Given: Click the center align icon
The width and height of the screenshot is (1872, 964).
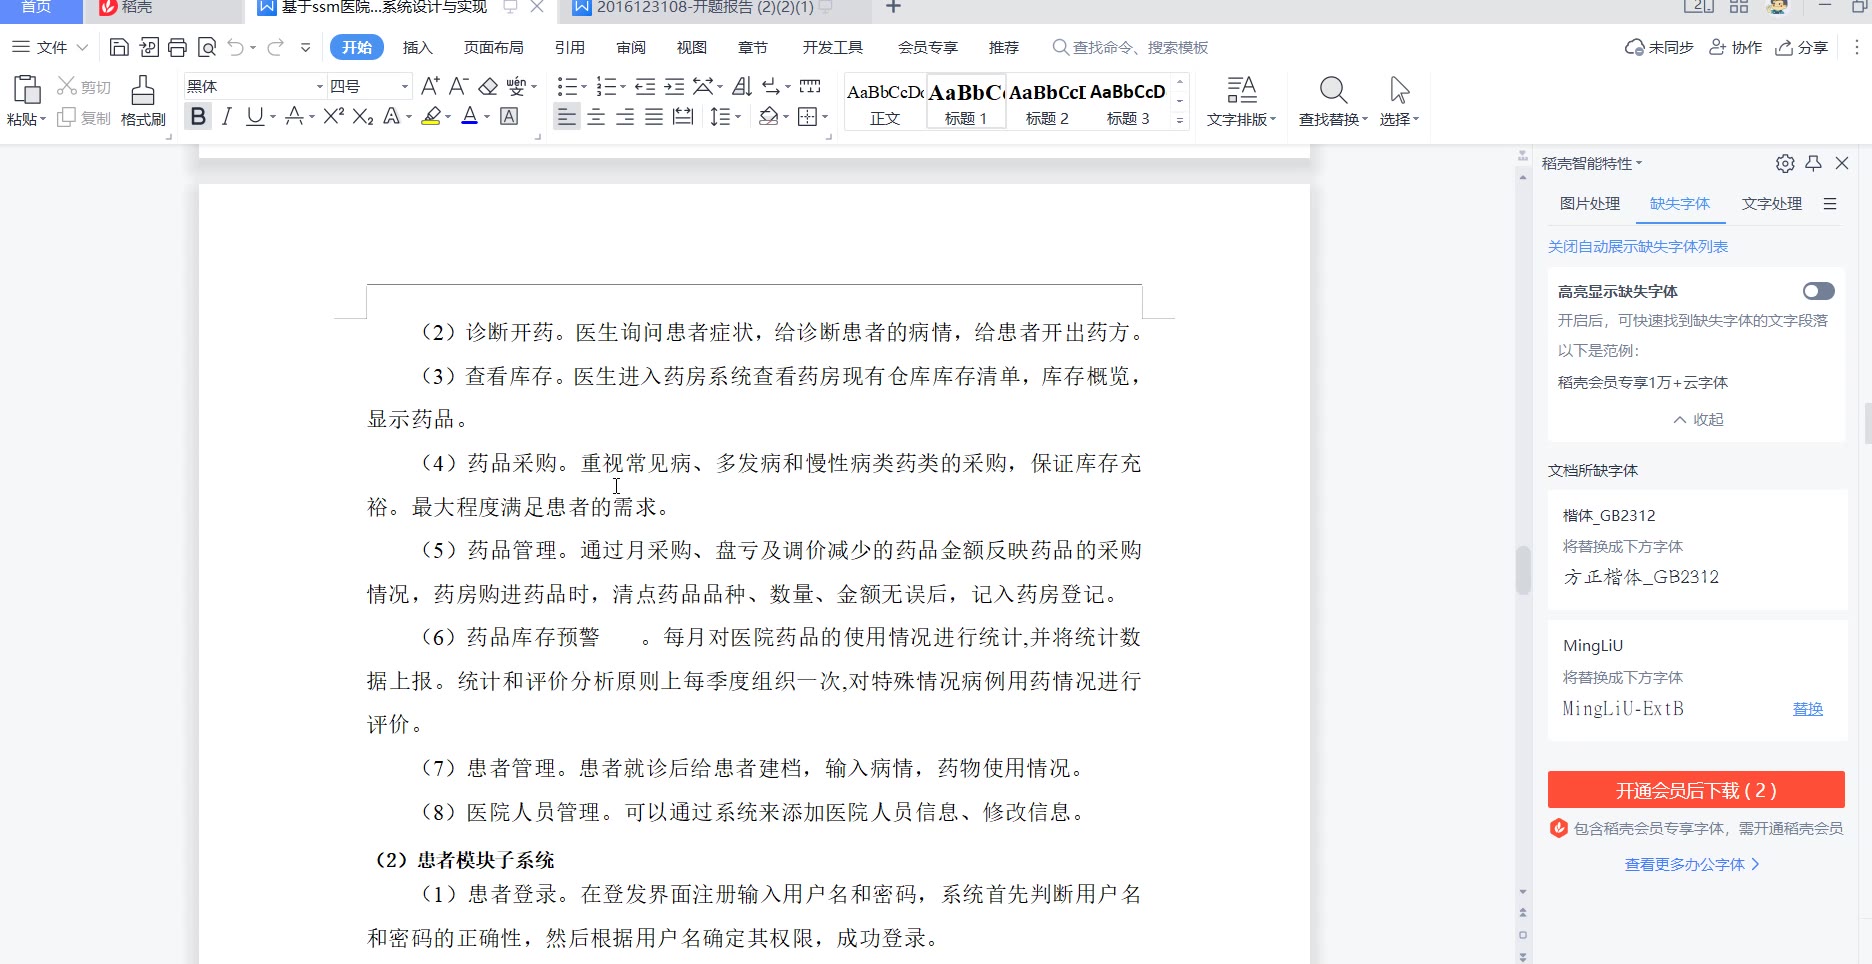Looking at the screenshot, I should coord(596,117).
